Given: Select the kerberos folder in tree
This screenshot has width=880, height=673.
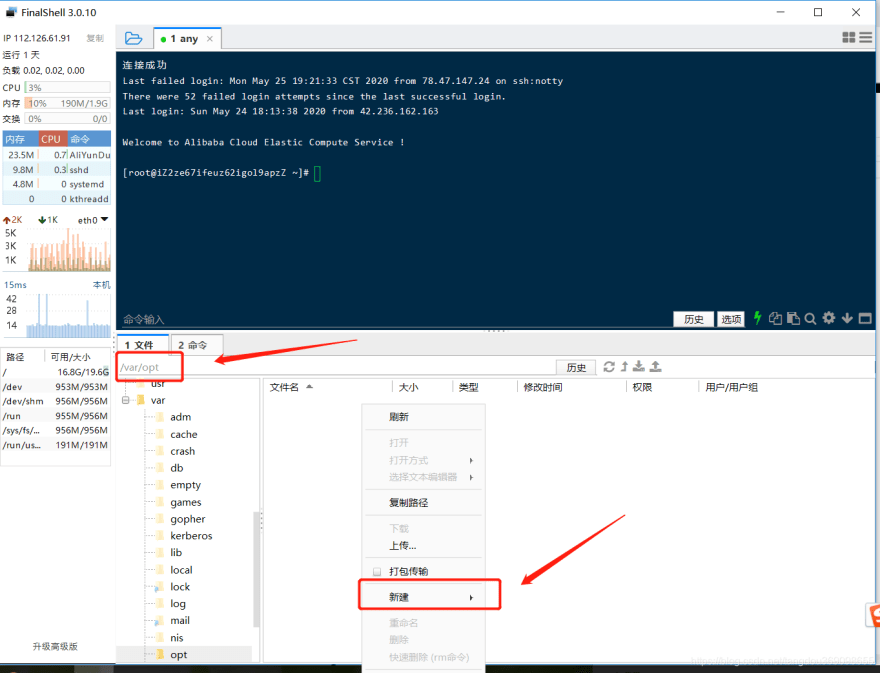Looking at the screenshot, I should [191, 536].
